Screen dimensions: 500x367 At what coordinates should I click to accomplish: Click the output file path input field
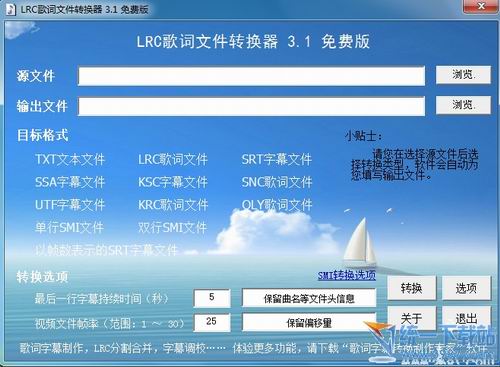tap(251, 106)
